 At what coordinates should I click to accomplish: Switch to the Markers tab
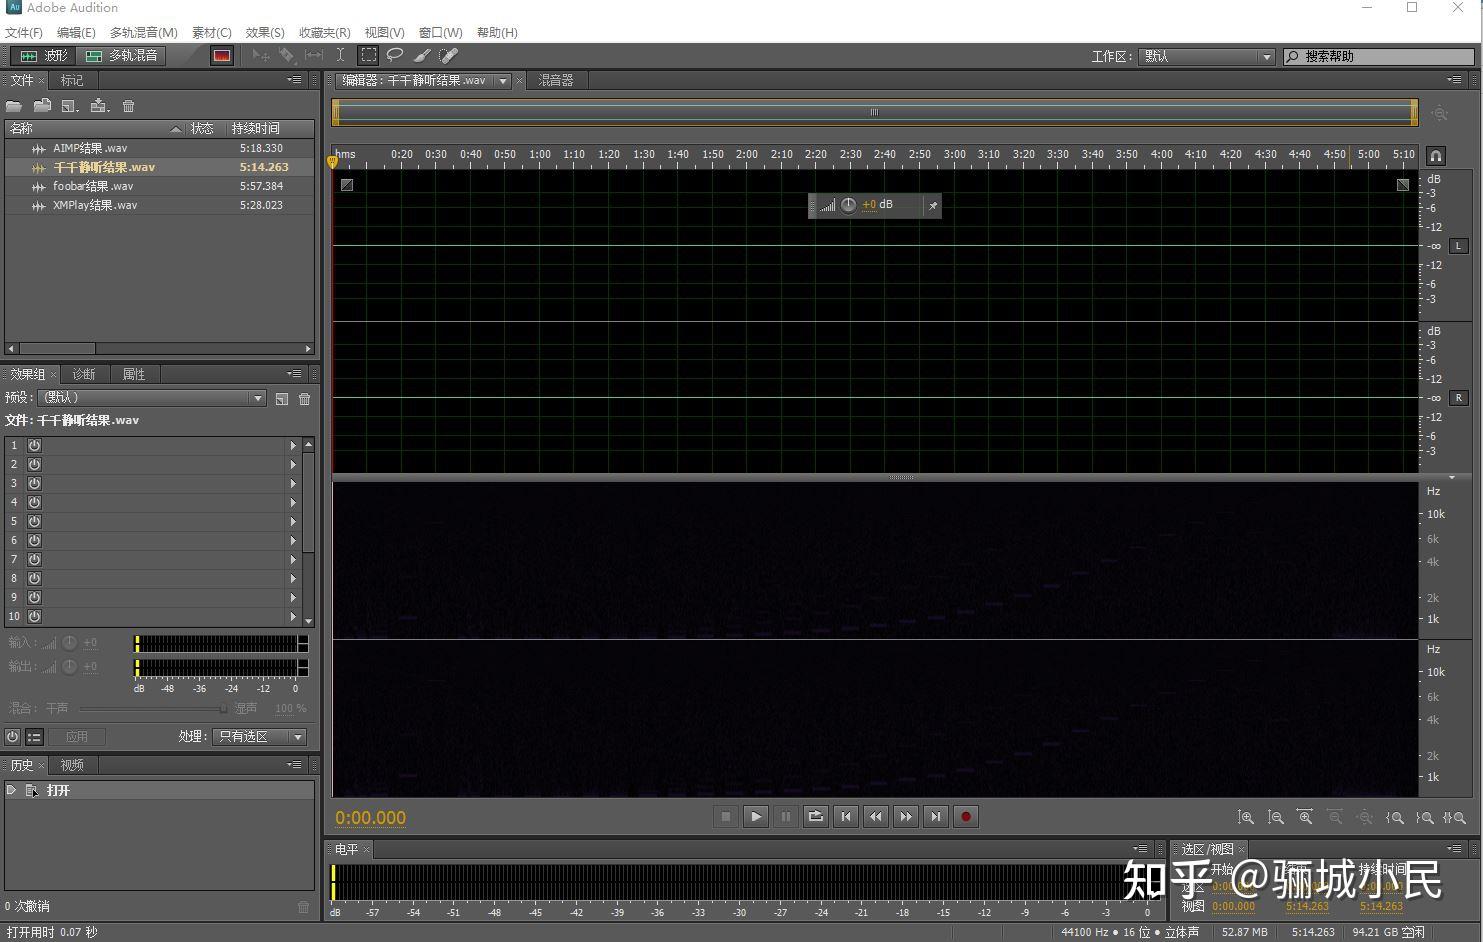point(72,80)
